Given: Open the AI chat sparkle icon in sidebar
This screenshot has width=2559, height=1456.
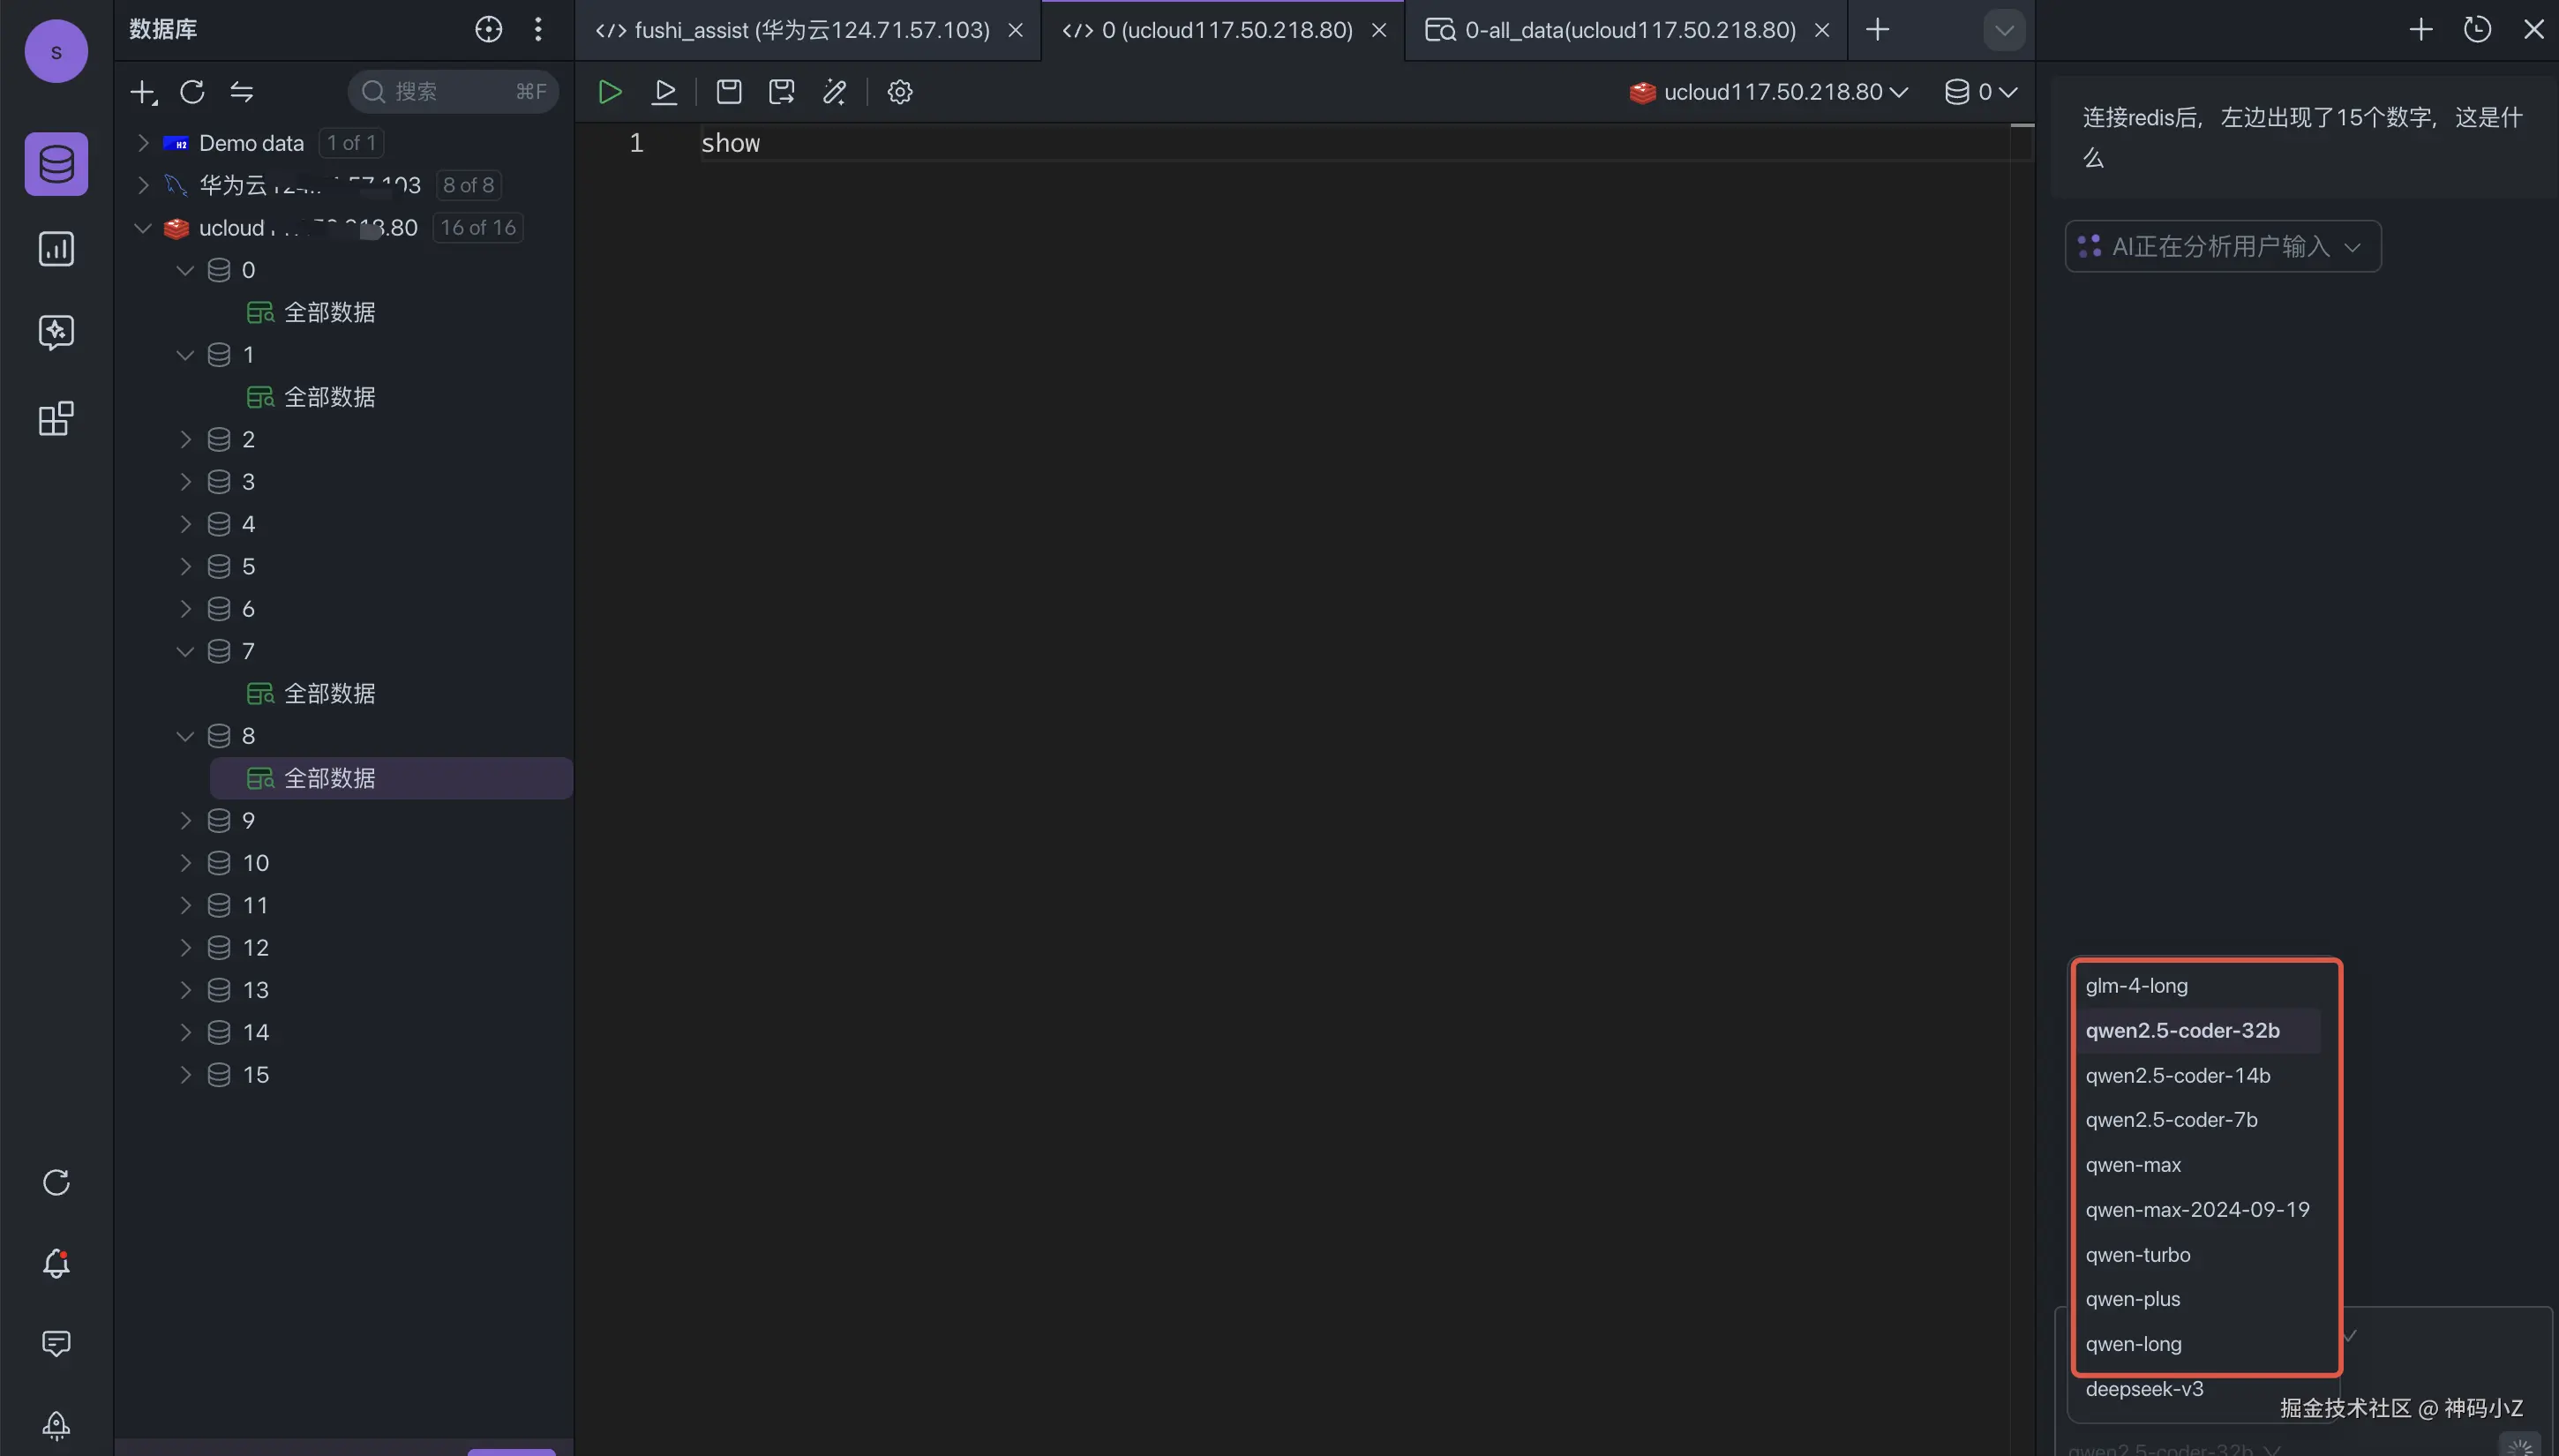Looking at the screenshot, I should pos(56,332).
